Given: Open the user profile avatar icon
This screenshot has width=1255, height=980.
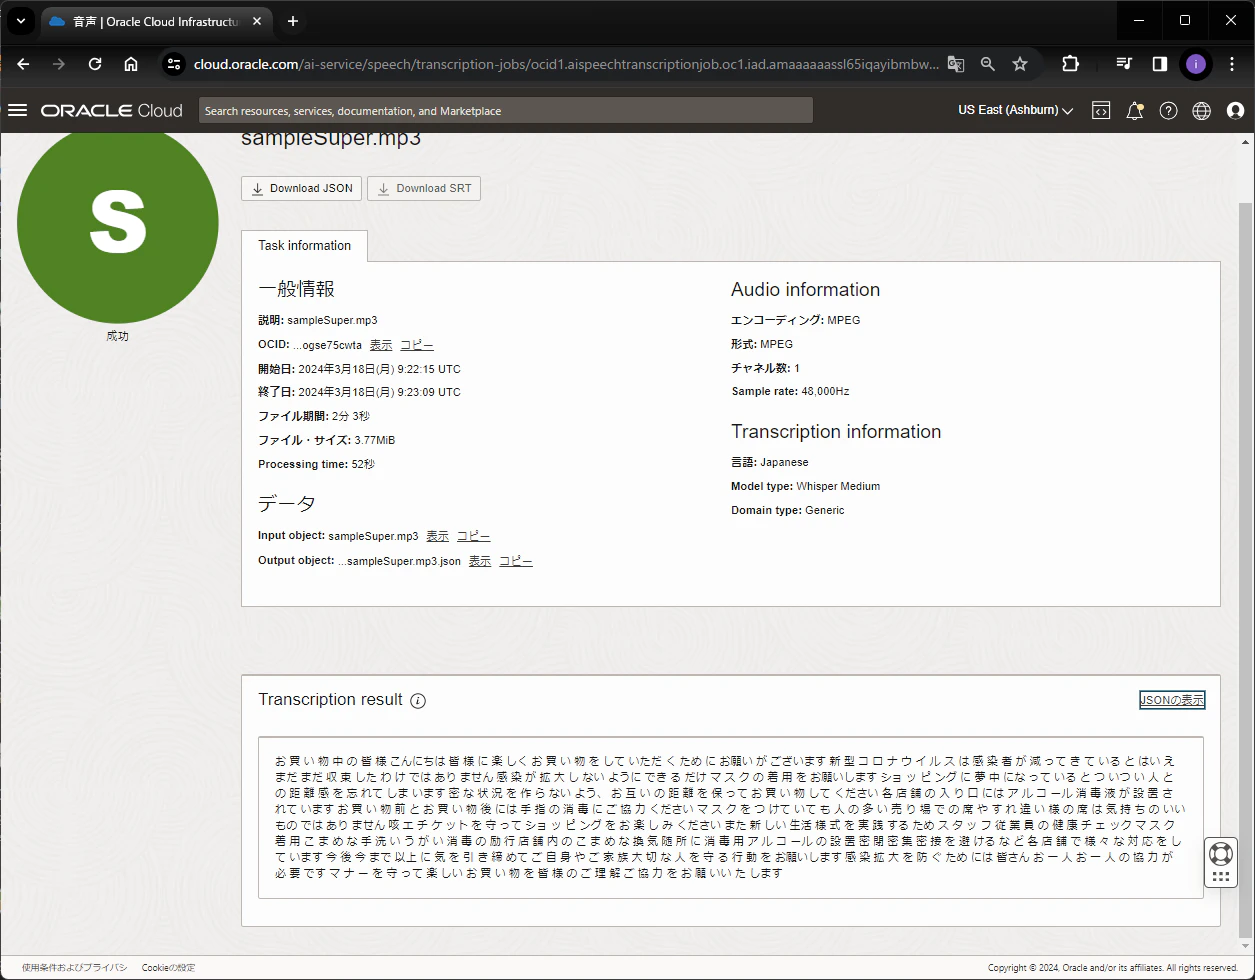Looking at the screenshot, I should click(1235, 111).
